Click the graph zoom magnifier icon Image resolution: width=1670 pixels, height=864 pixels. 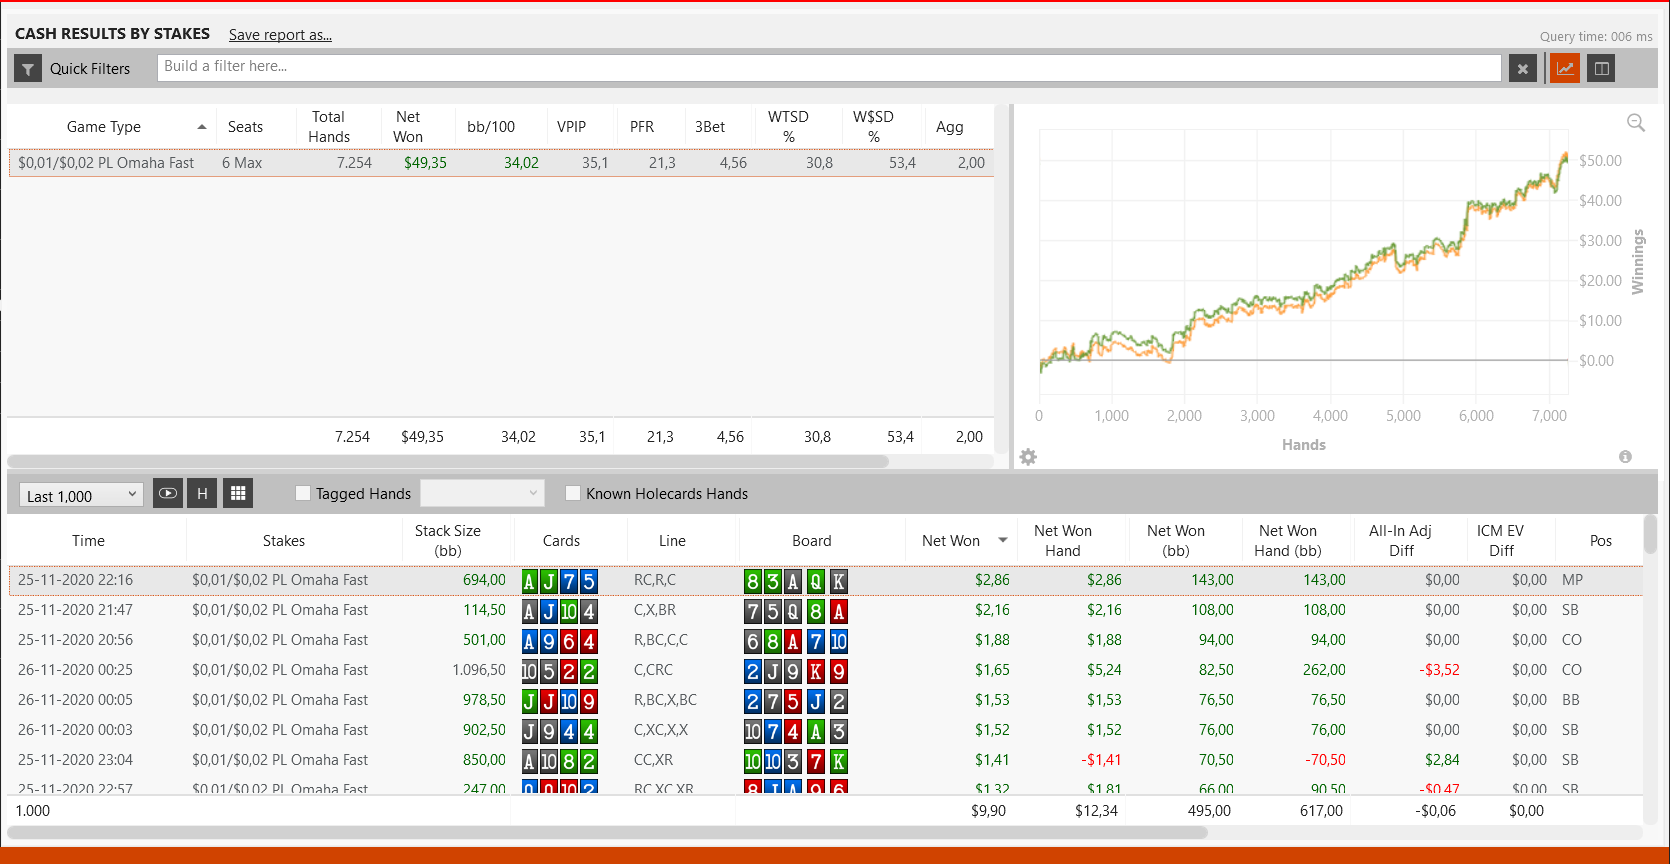[x=1636, y=122]
